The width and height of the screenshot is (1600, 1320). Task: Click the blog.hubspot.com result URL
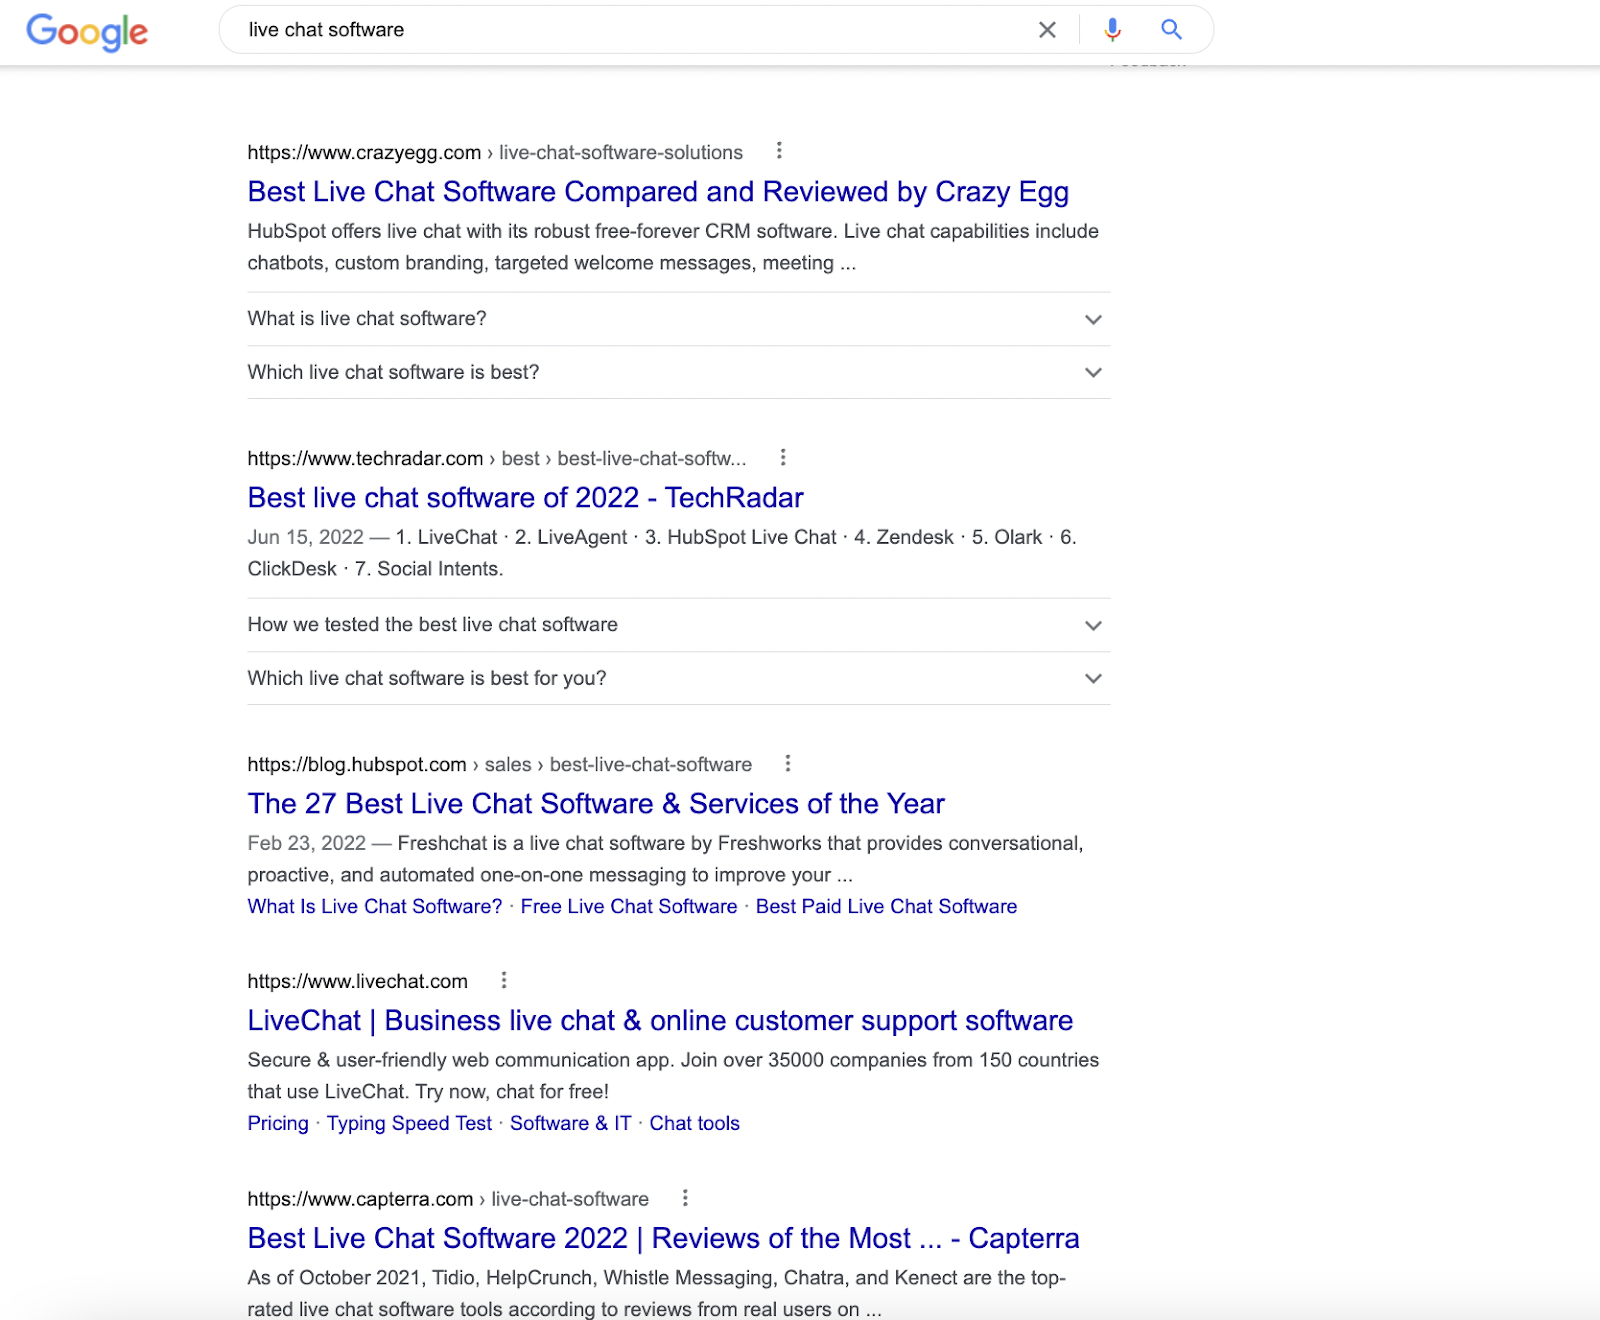click(500, 765)
